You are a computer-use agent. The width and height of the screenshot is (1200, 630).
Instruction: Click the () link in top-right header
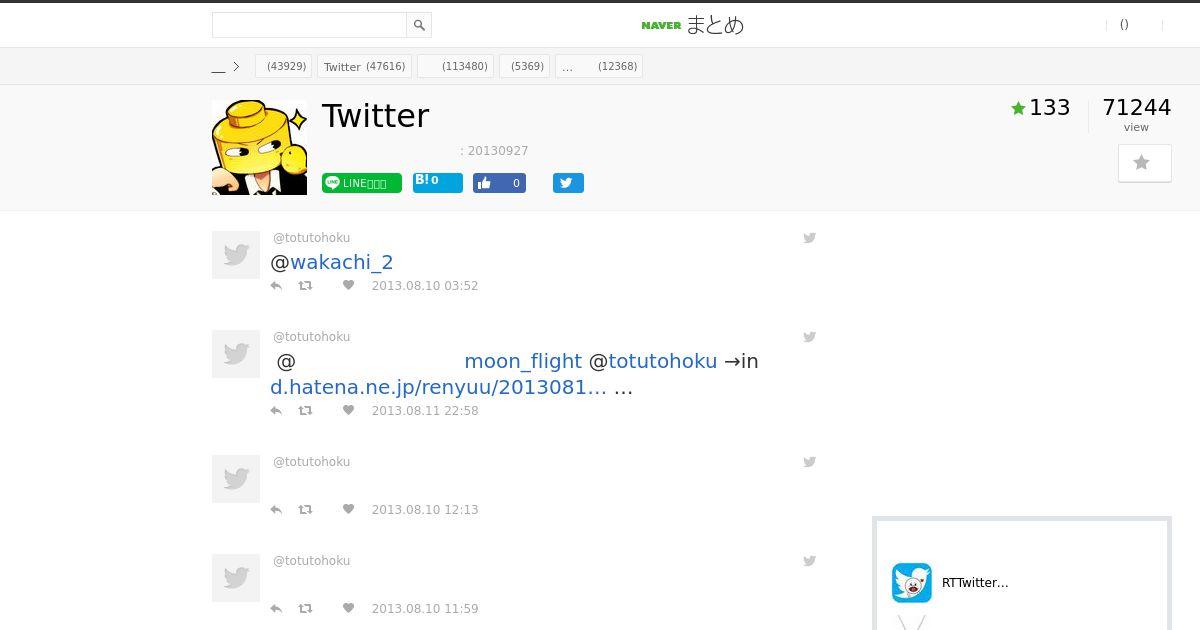[x=1124, y=25]
